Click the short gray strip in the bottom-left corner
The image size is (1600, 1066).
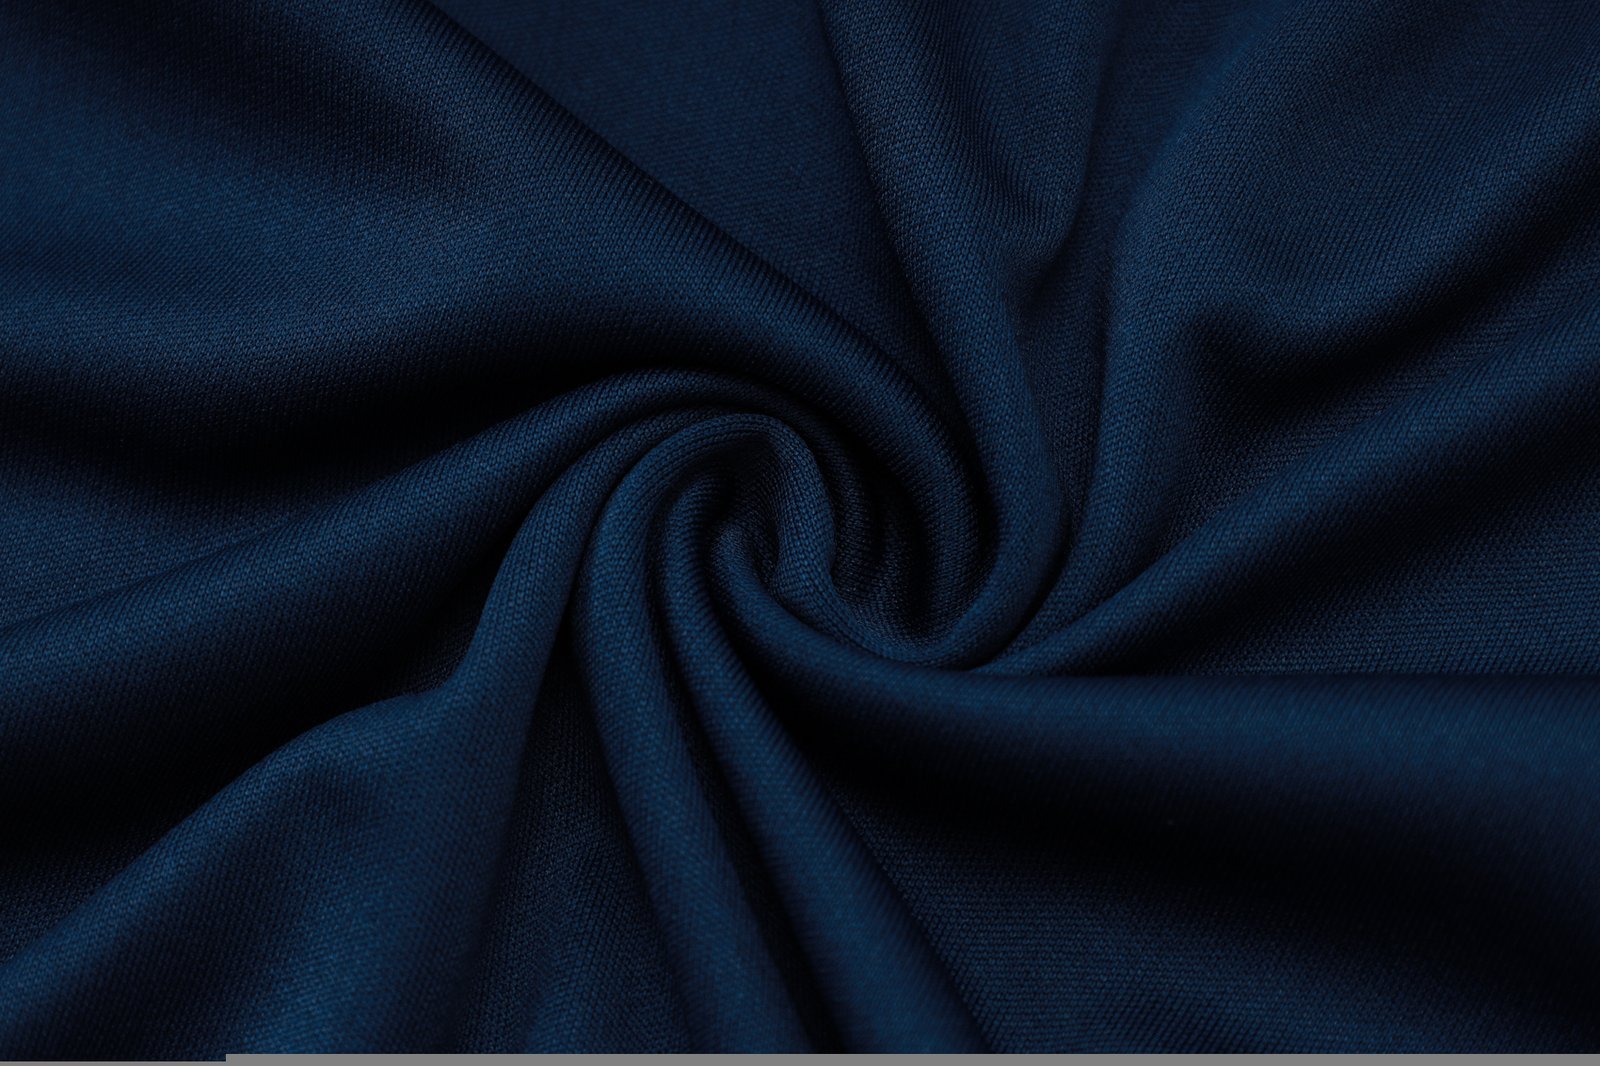click(112, 1062)
